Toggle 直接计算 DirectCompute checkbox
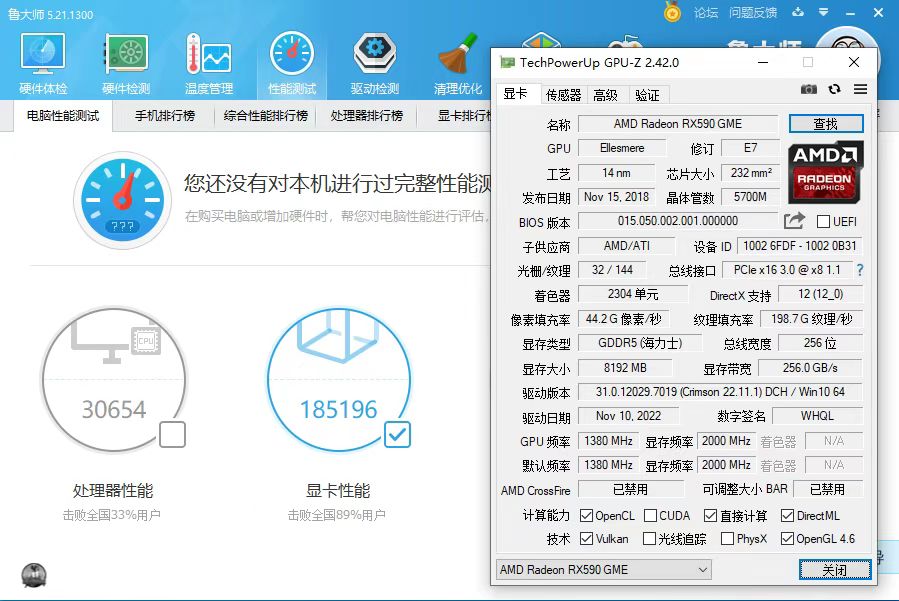The width and height of the screenshot is (899, 601). click(710, 516)
